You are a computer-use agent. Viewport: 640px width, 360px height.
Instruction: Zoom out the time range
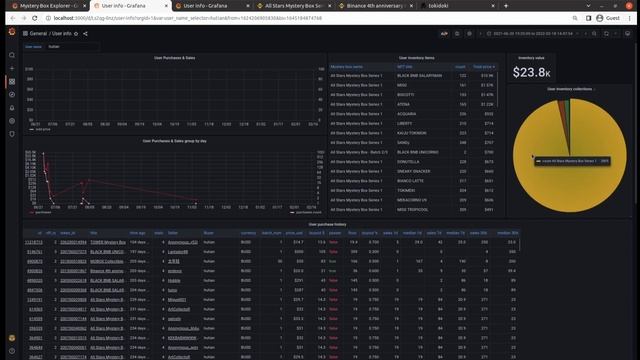(x=594, y=33)
